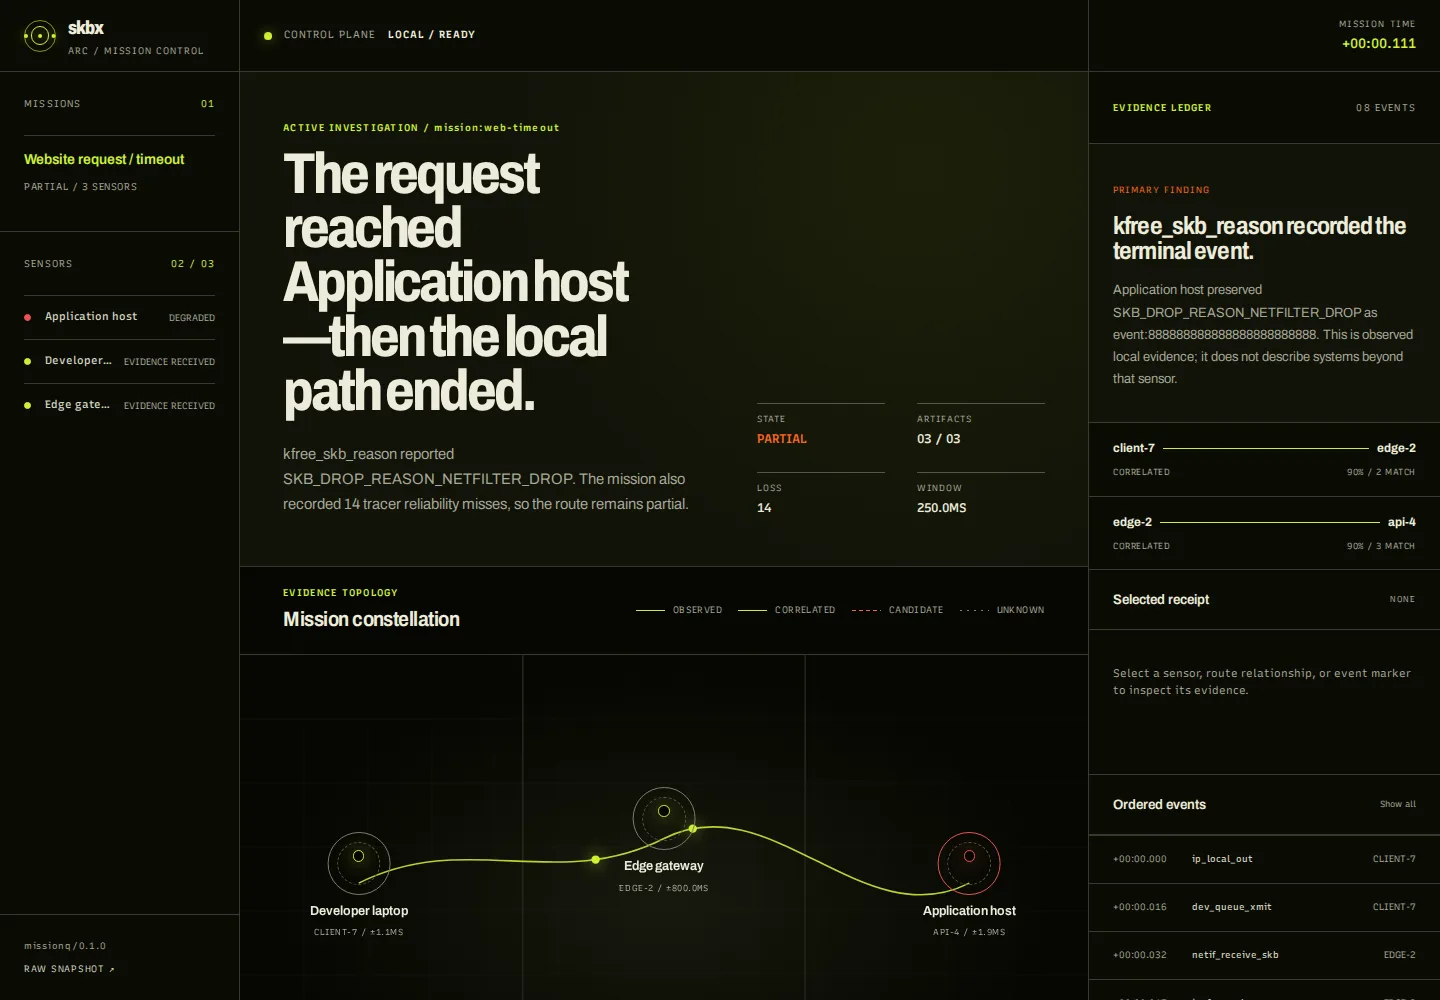Select the netif_receive_skb event row
This screenshot has height=1000, width=1440.
[x=1264, y=955]
